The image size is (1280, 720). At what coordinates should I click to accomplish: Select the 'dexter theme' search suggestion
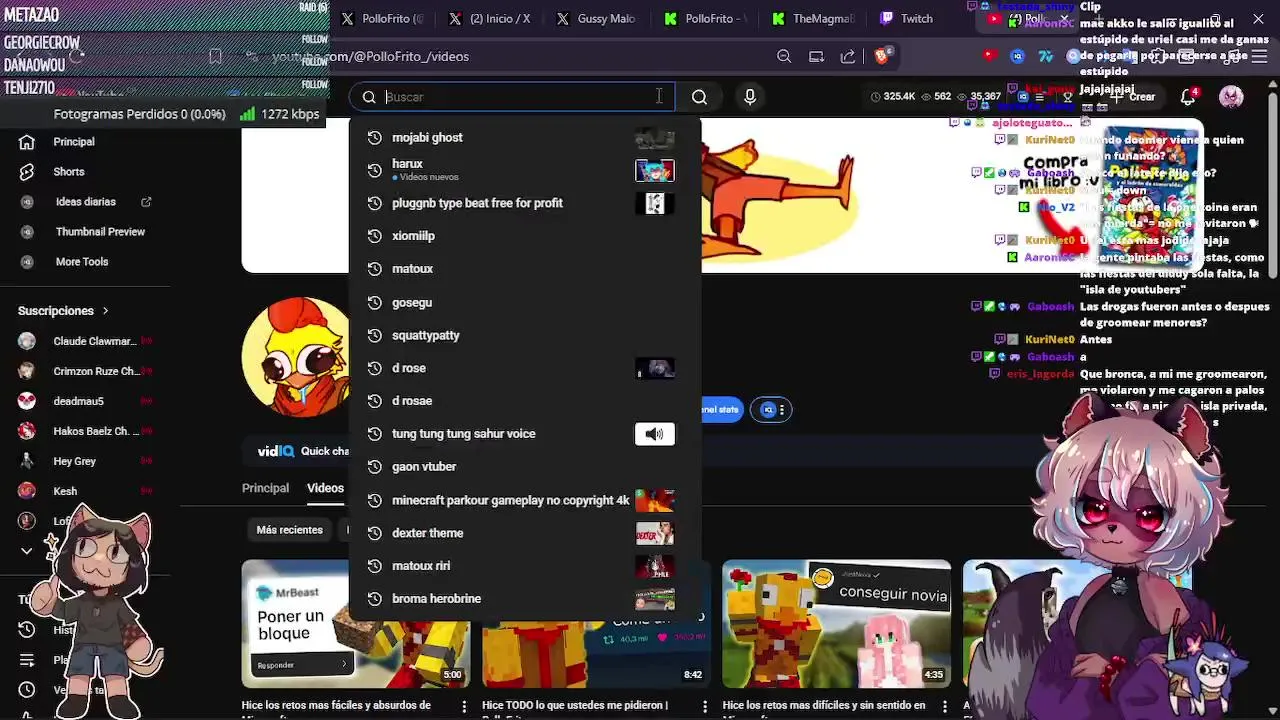525,533
